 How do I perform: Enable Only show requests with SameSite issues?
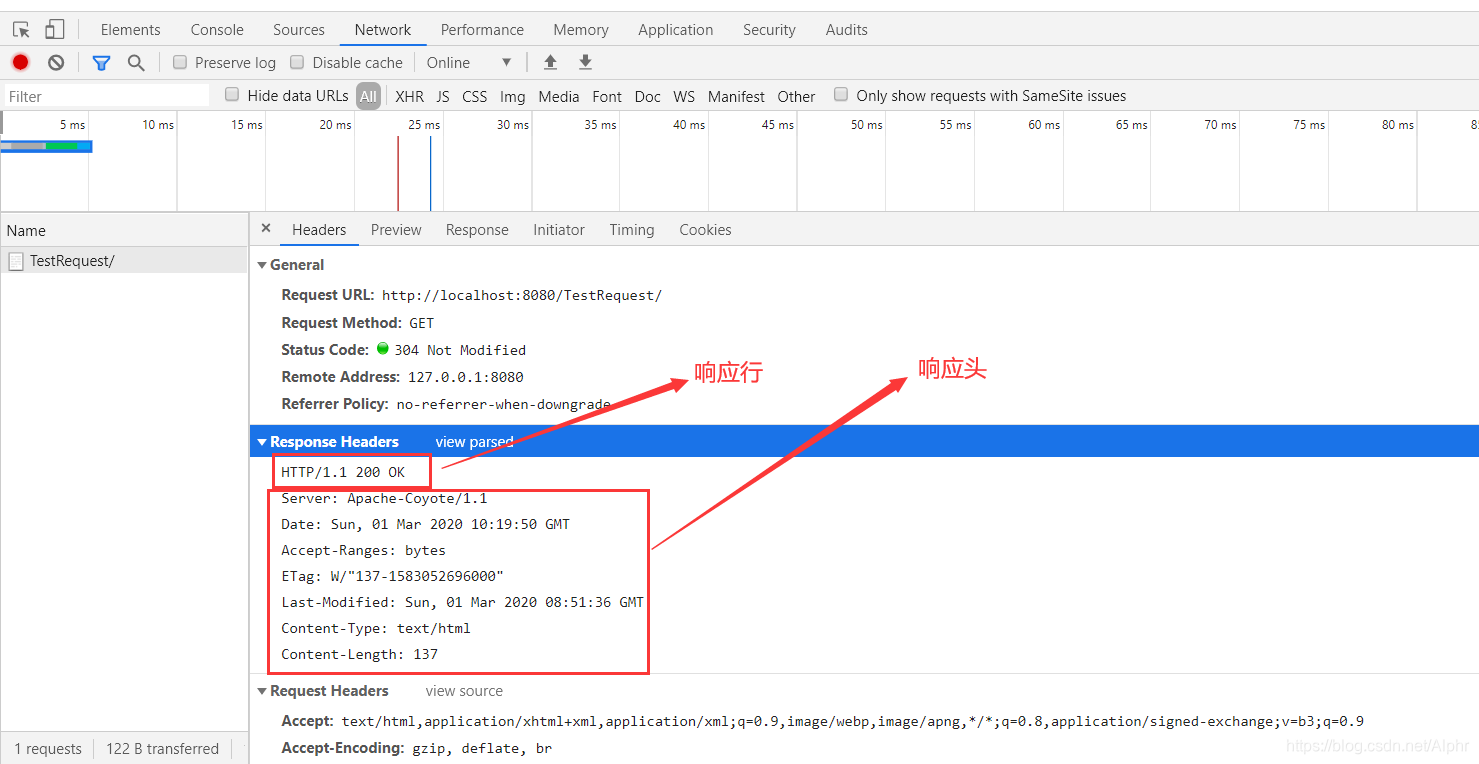[841, 95]
